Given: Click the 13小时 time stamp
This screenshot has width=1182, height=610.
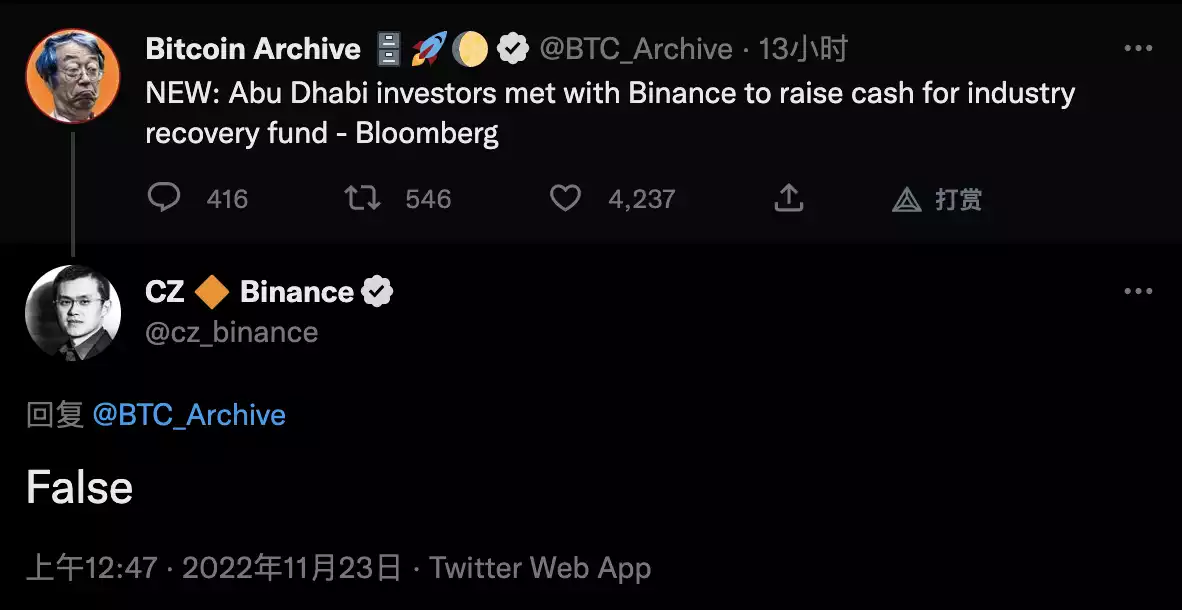Looking at the screenshot, I should coord(802,48).
